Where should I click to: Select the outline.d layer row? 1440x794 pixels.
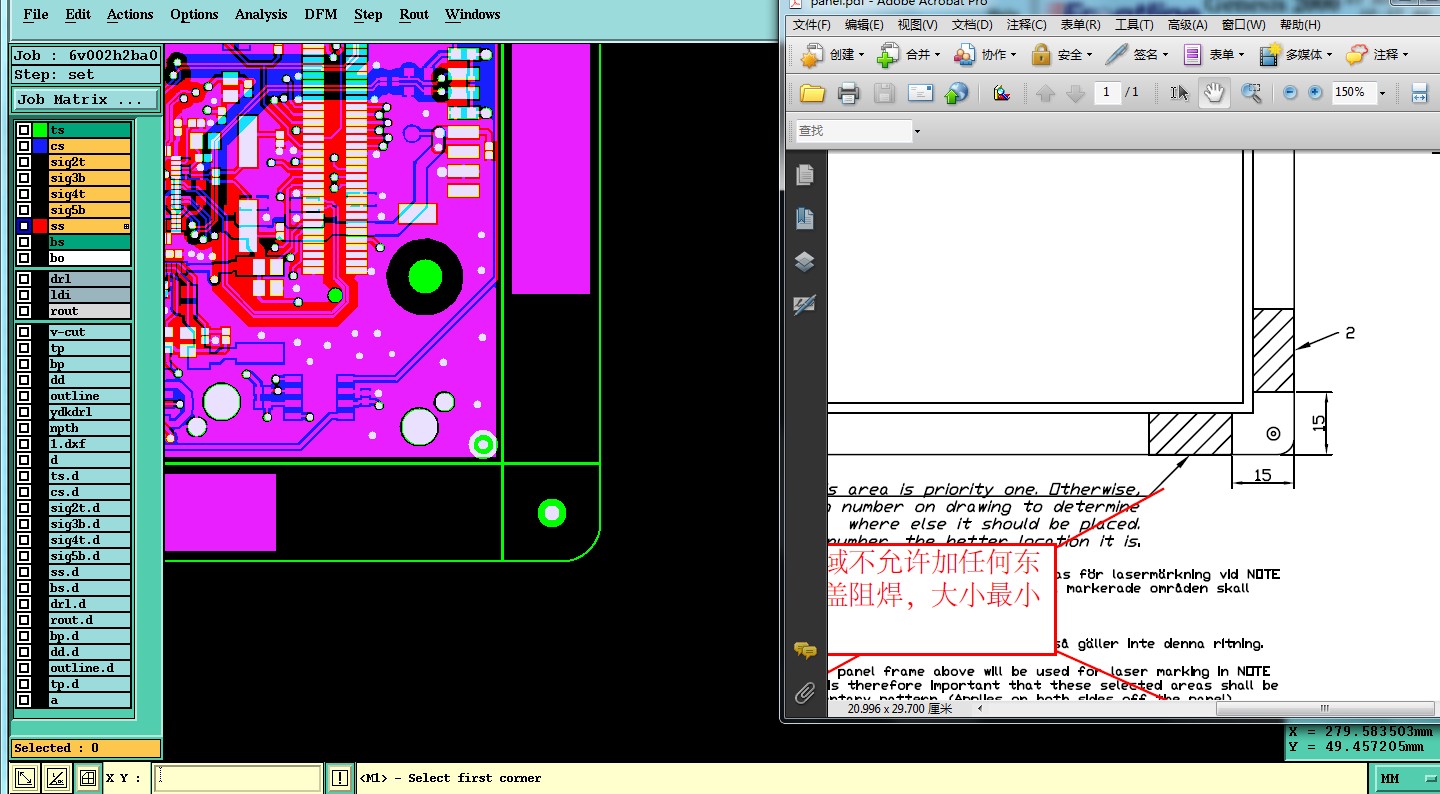[x=90, y=668]
